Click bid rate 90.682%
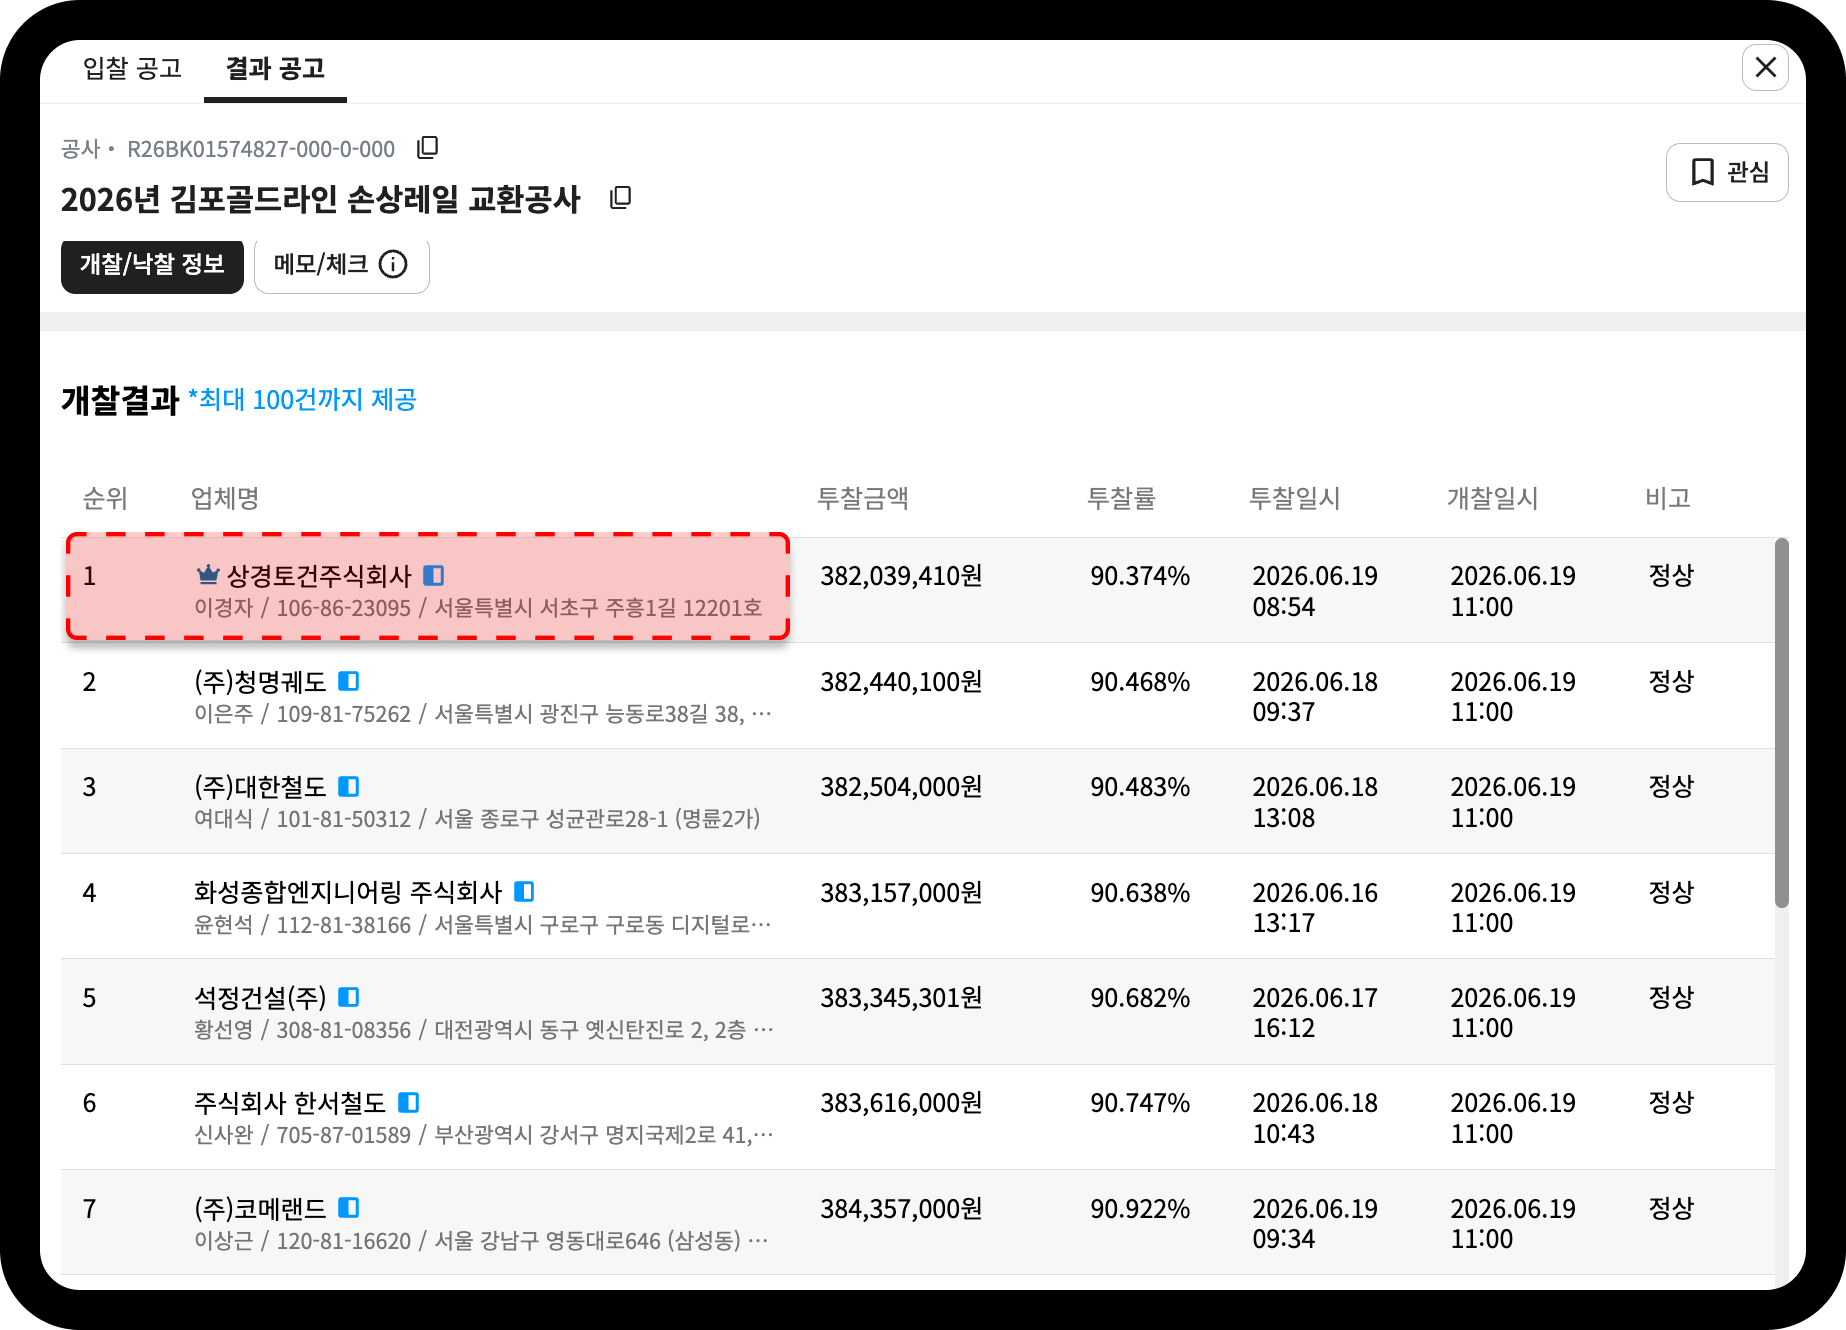Screen dimensions: 1846x1330 click(1140, 998)
